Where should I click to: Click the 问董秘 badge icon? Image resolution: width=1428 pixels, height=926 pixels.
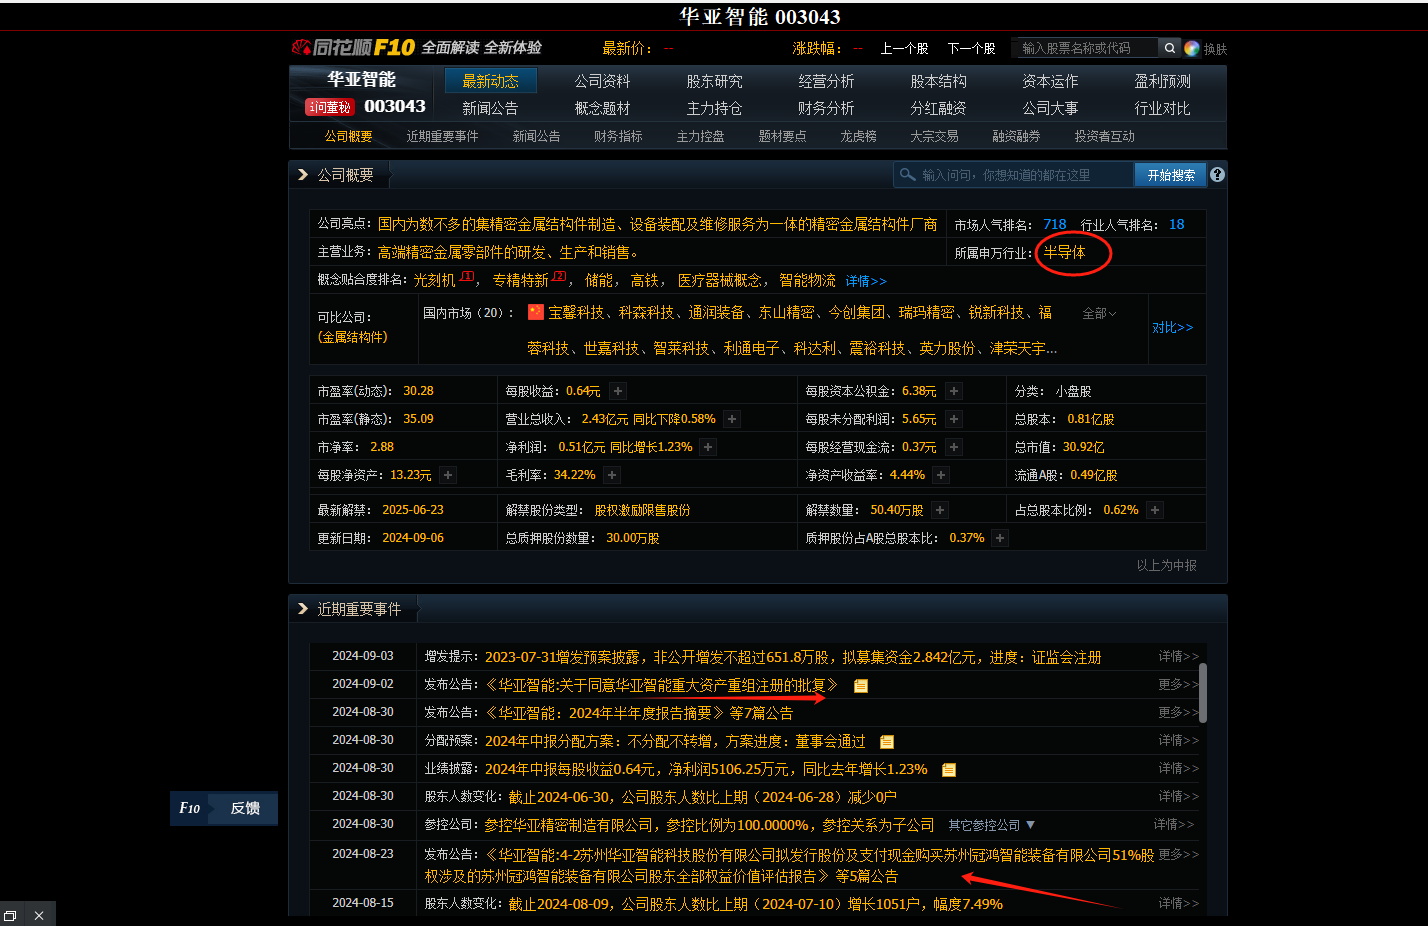(330, 107)
